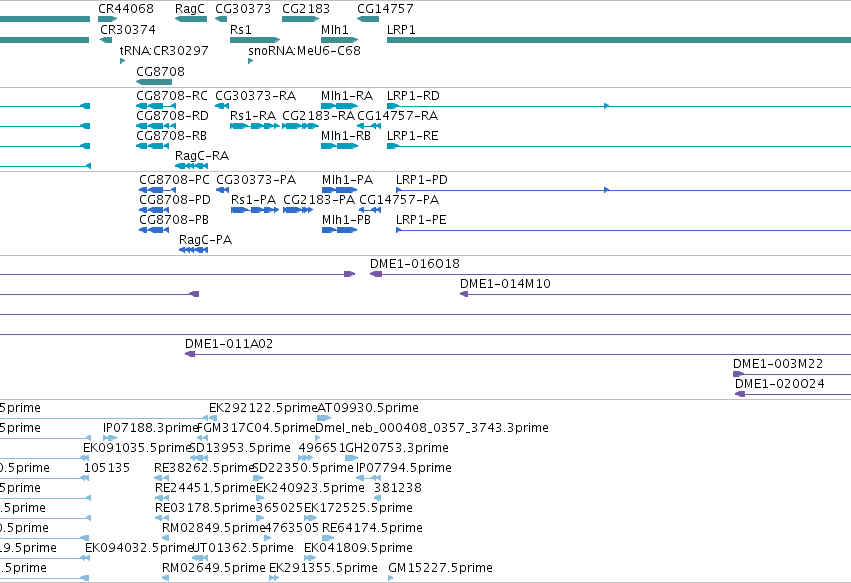This screenshot has width=851, height=583.
Task: Select the Rs1 gene label
Action: 241,29
